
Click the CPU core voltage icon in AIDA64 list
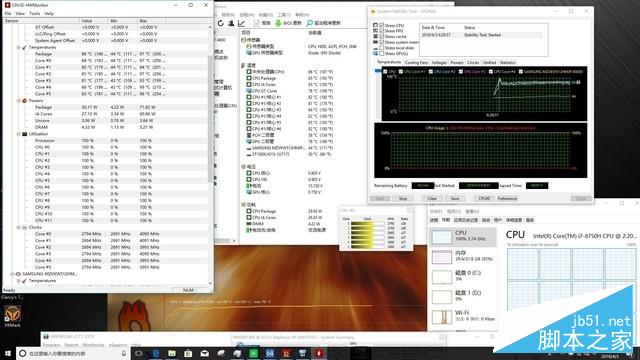[x=249, y=173]
